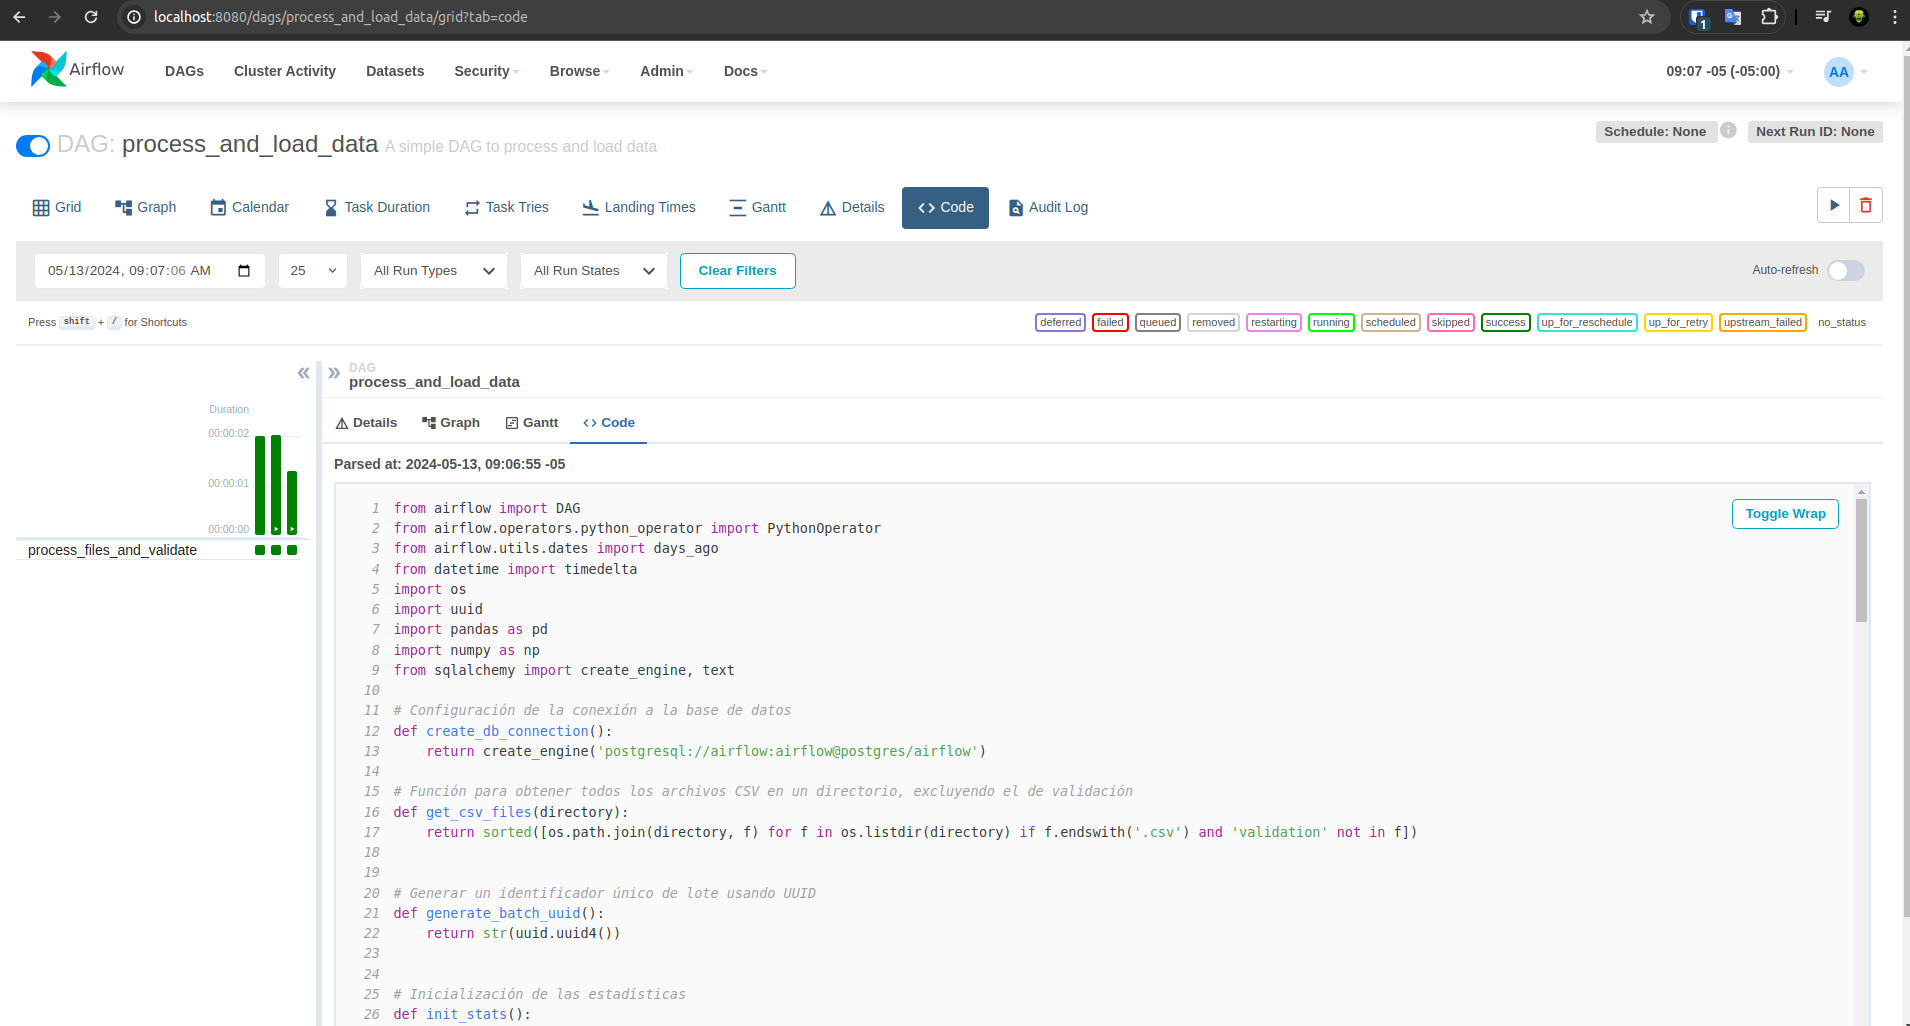Open timezone 09:07 -05 dropdown
This screenshot has height=1026, width=1910.
click(1730, 71)
